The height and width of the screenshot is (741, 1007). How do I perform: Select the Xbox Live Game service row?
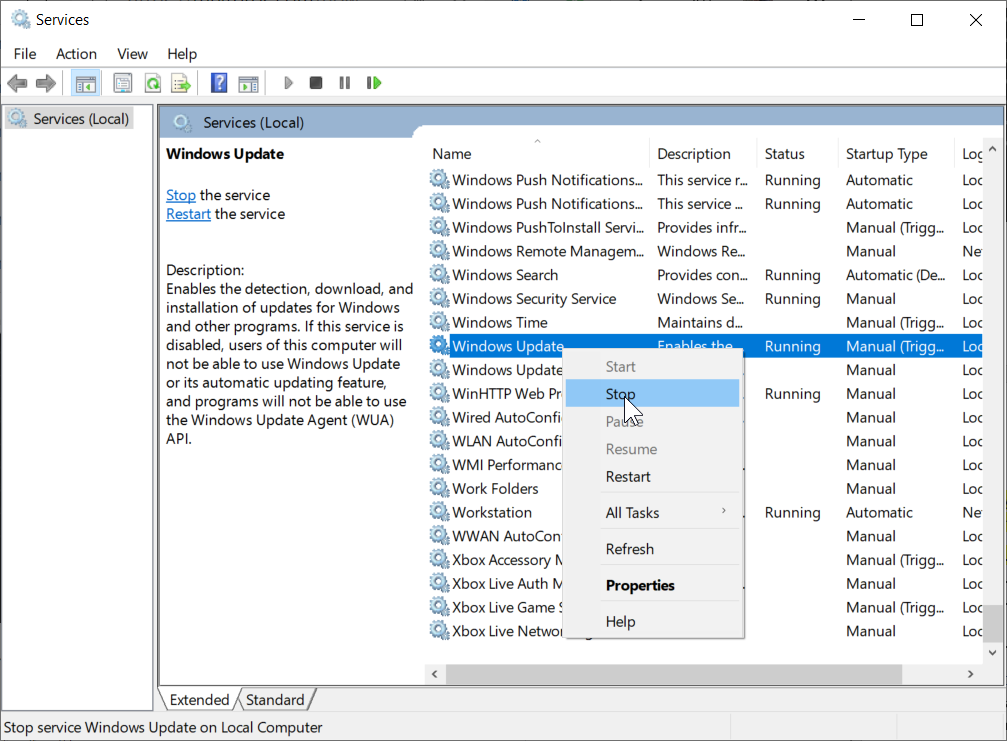(x=705, y=607)
